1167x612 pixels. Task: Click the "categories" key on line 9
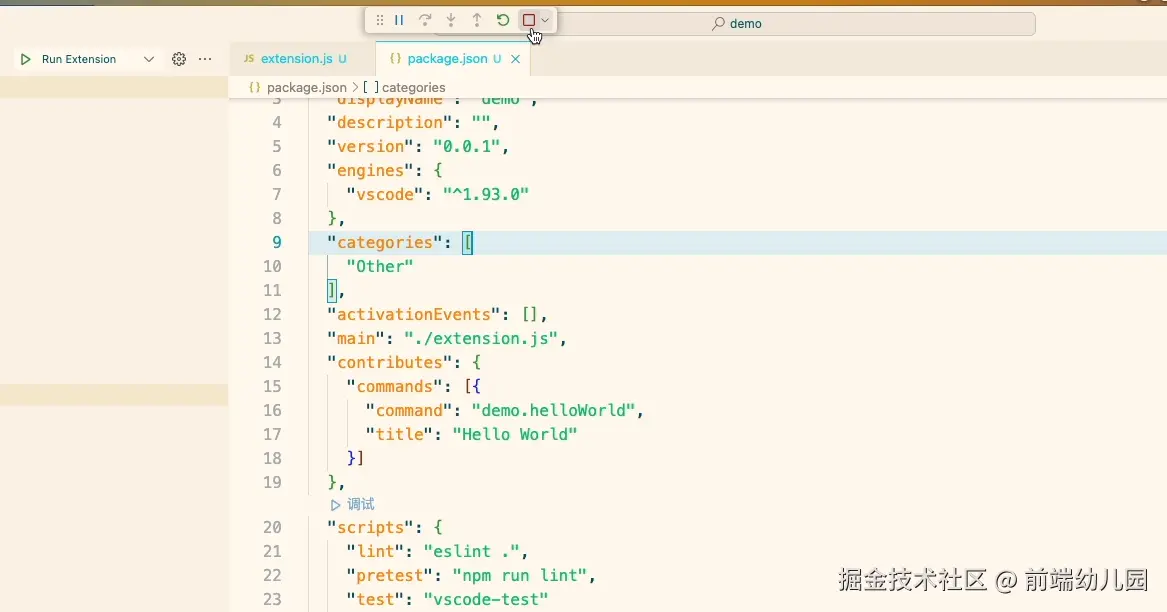385,242
